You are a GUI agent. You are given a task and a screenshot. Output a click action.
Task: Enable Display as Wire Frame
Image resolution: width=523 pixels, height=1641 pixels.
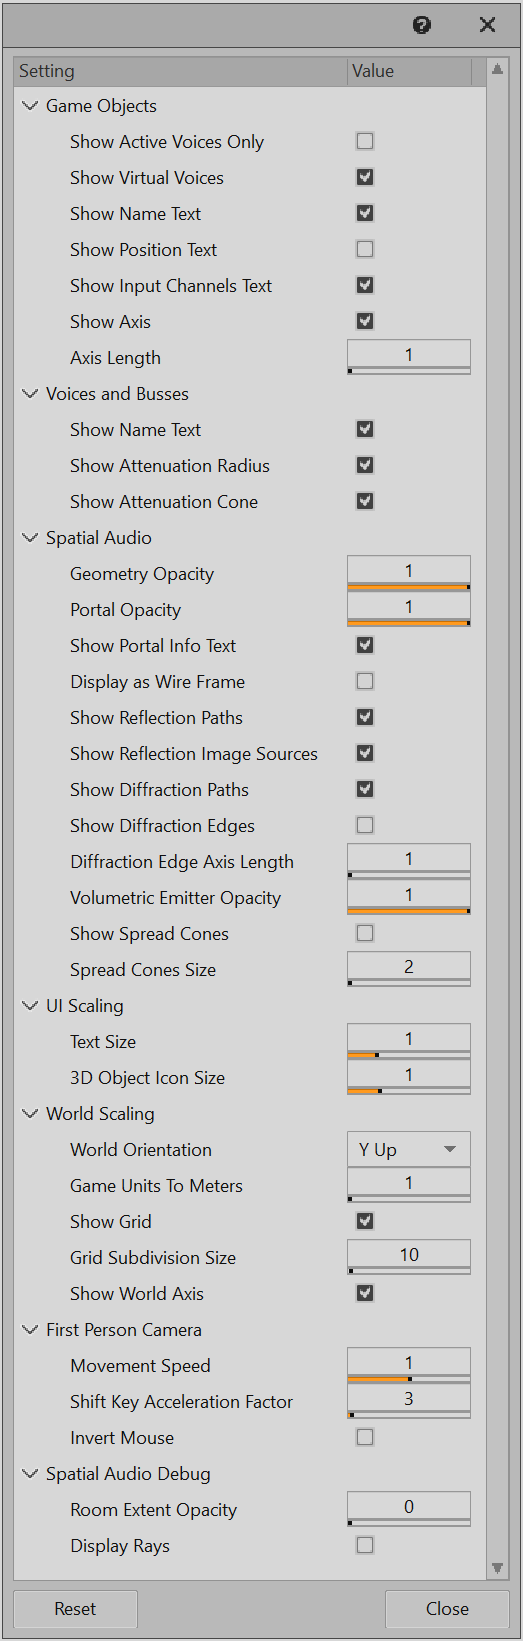[x=365, y=681]
